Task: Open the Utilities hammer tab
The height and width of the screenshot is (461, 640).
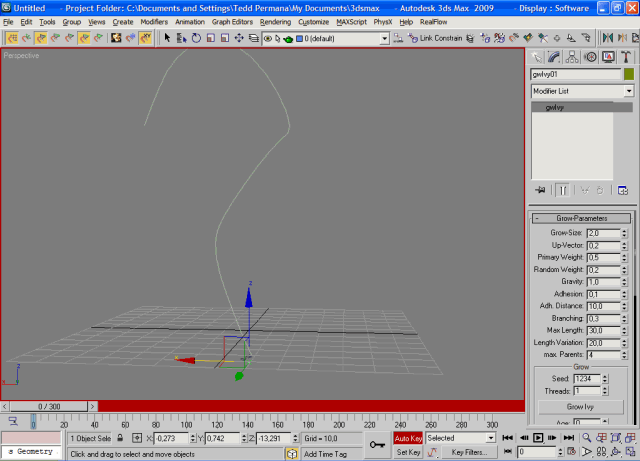Action: point(626,57)
